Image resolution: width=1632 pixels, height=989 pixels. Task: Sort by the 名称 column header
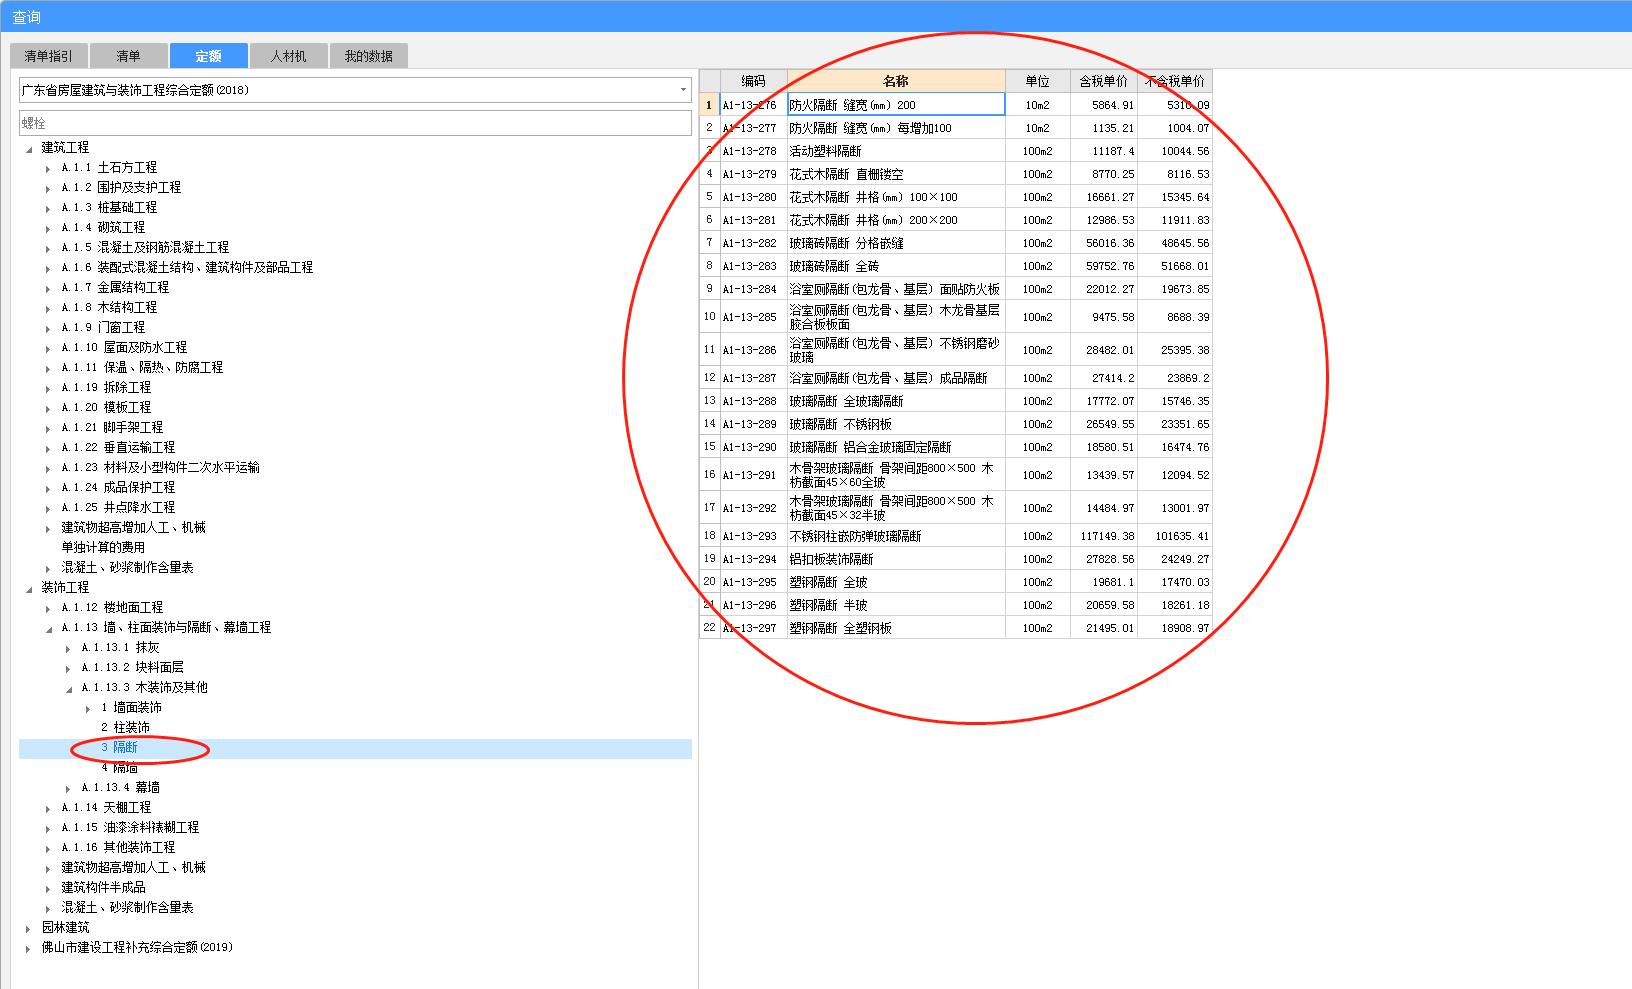[x=896, y=81]
